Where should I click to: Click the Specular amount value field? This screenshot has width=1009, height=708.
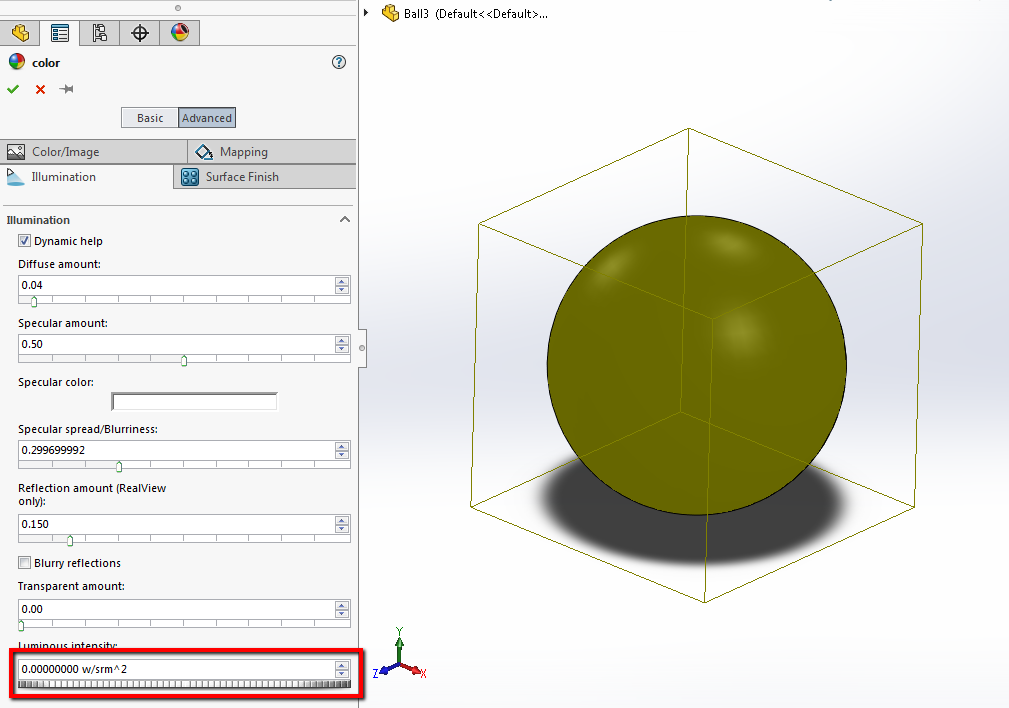tap(176, 344)
